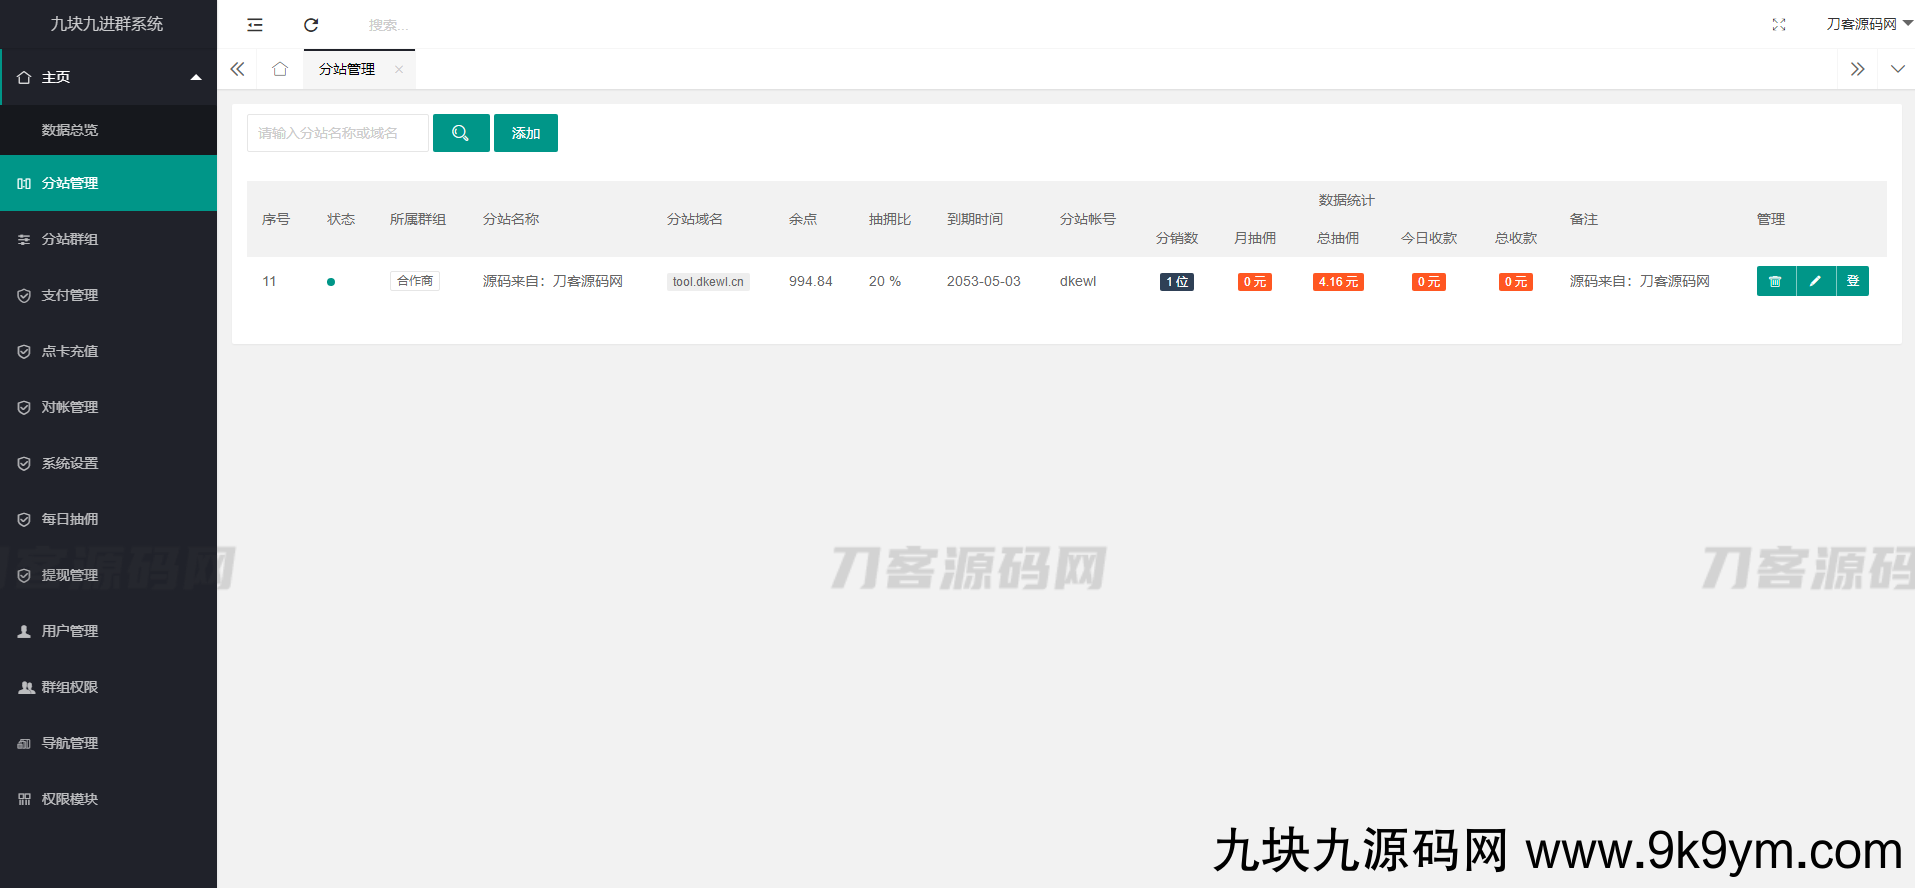Toggle the green status dot in row
The width and height of the screenshot is (1915, 888).
331,282
